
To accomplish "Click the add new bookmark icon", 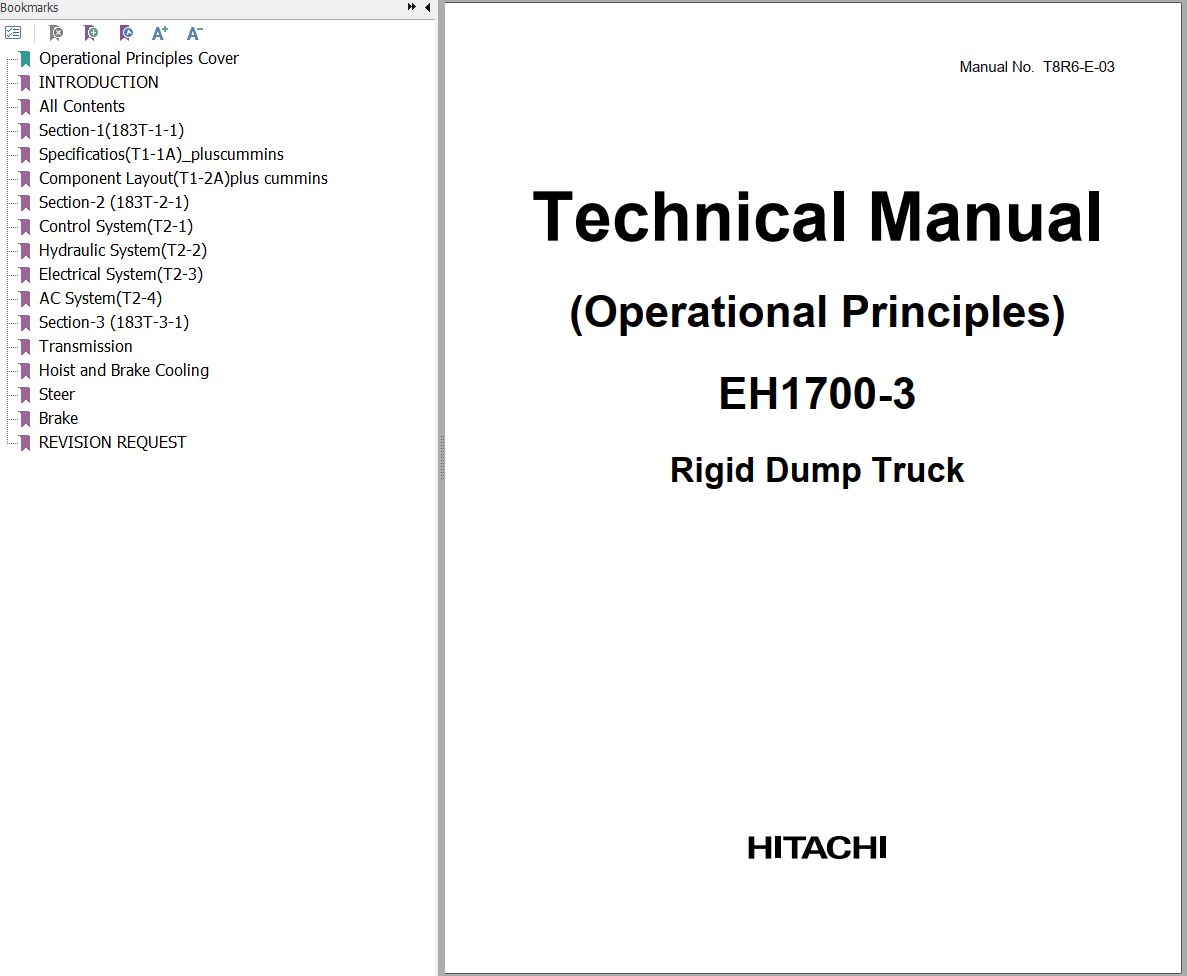I will 91,33.
